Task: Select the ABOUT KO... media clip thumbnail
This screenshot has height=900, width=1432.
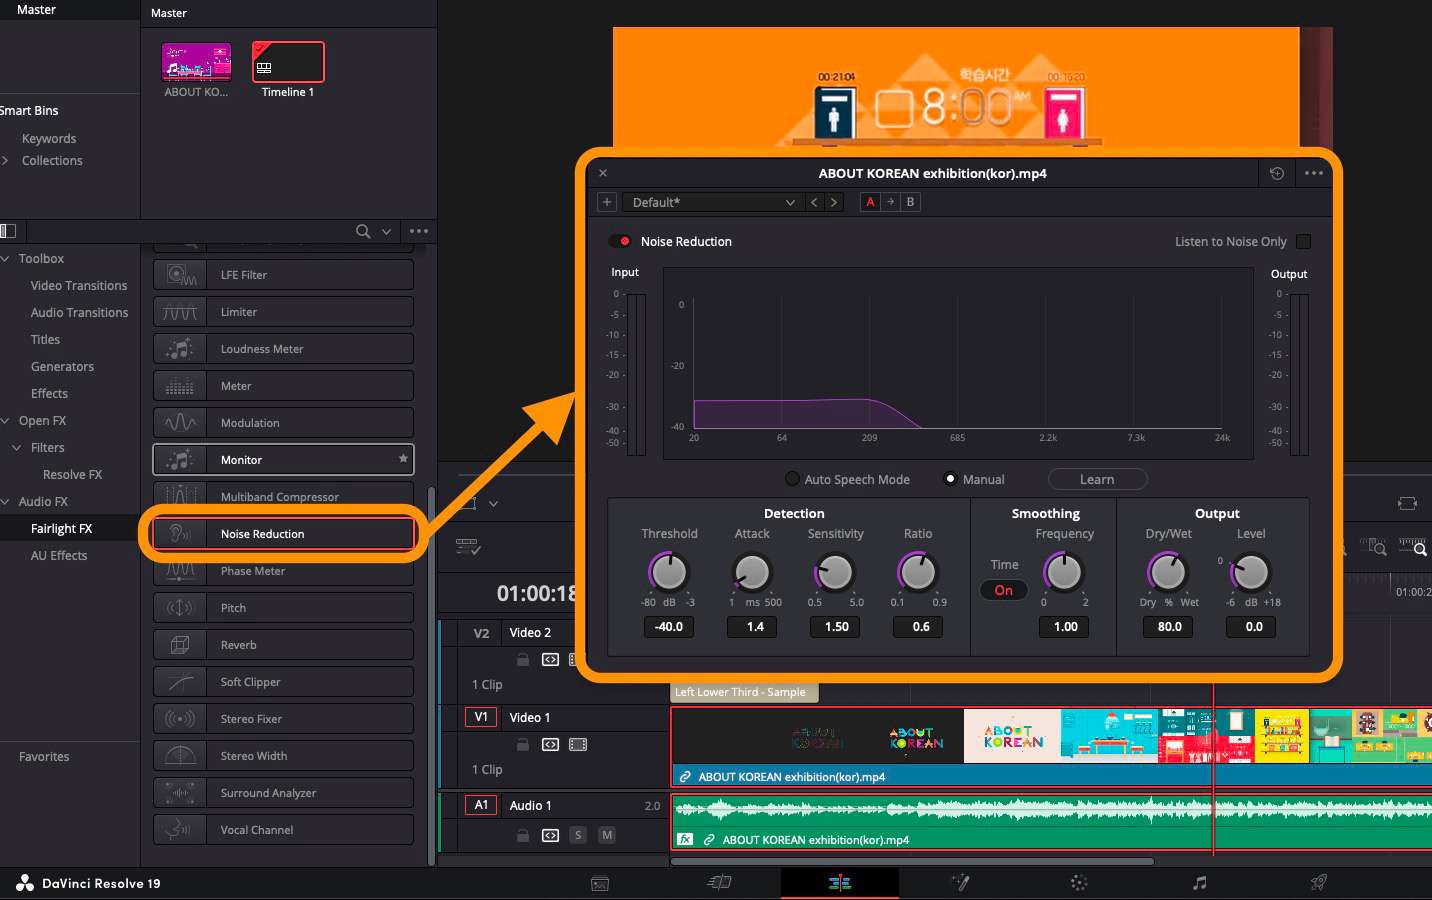Action: [196, 62]
